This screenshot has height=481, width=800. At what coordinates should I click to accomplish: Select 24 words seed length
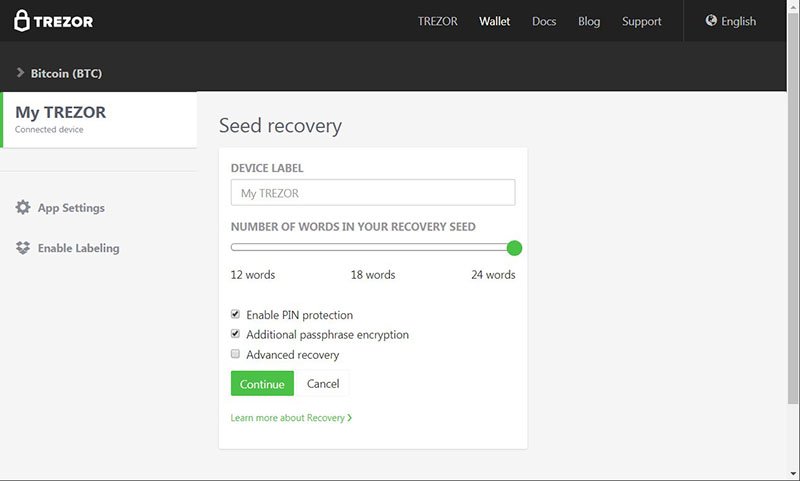493,274
